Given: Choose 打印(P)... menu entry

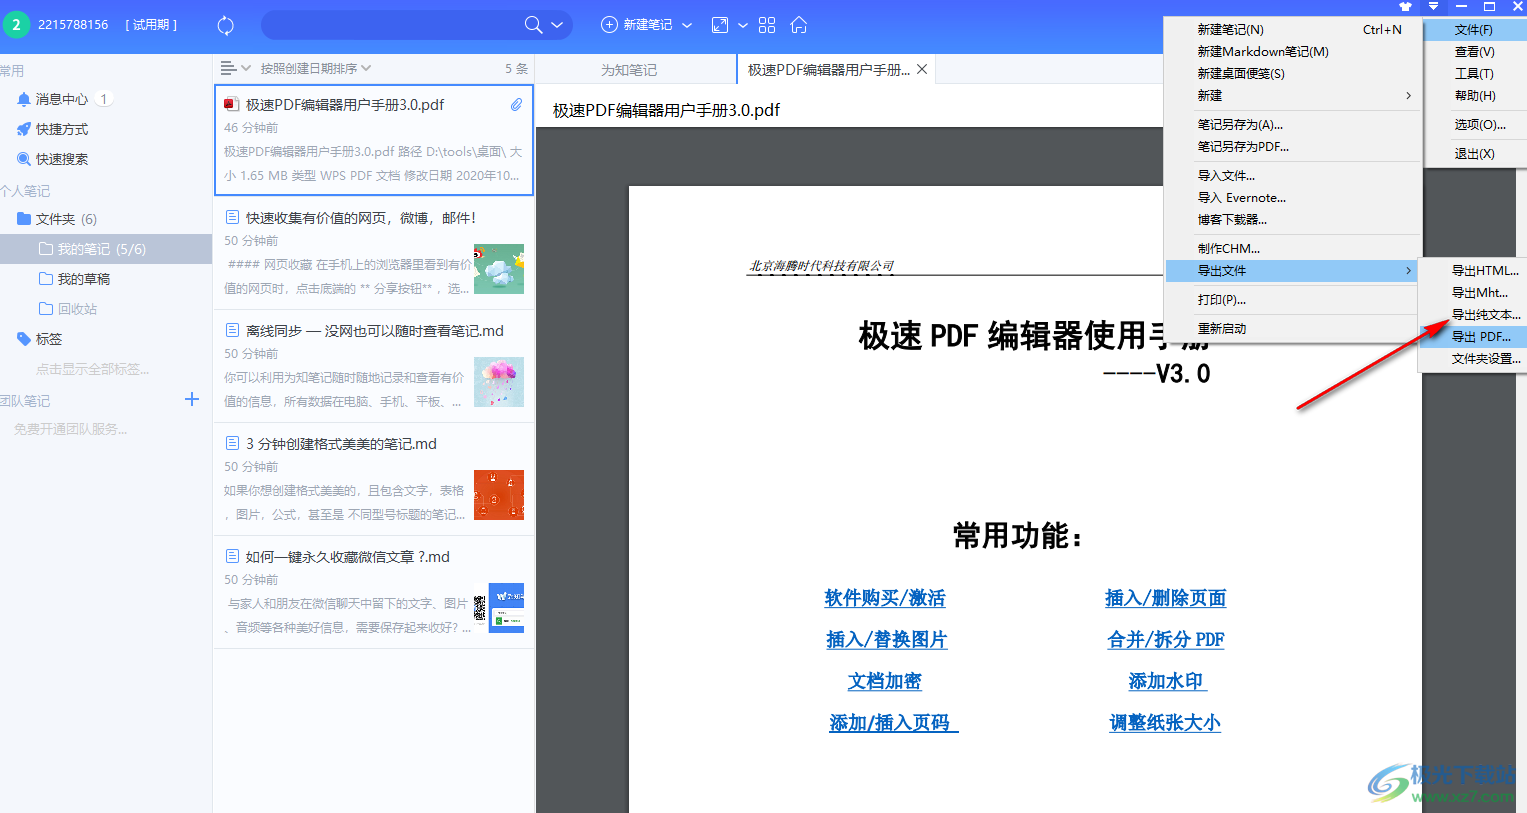Looking at the screenshot, I should [x=1293, y=300].
